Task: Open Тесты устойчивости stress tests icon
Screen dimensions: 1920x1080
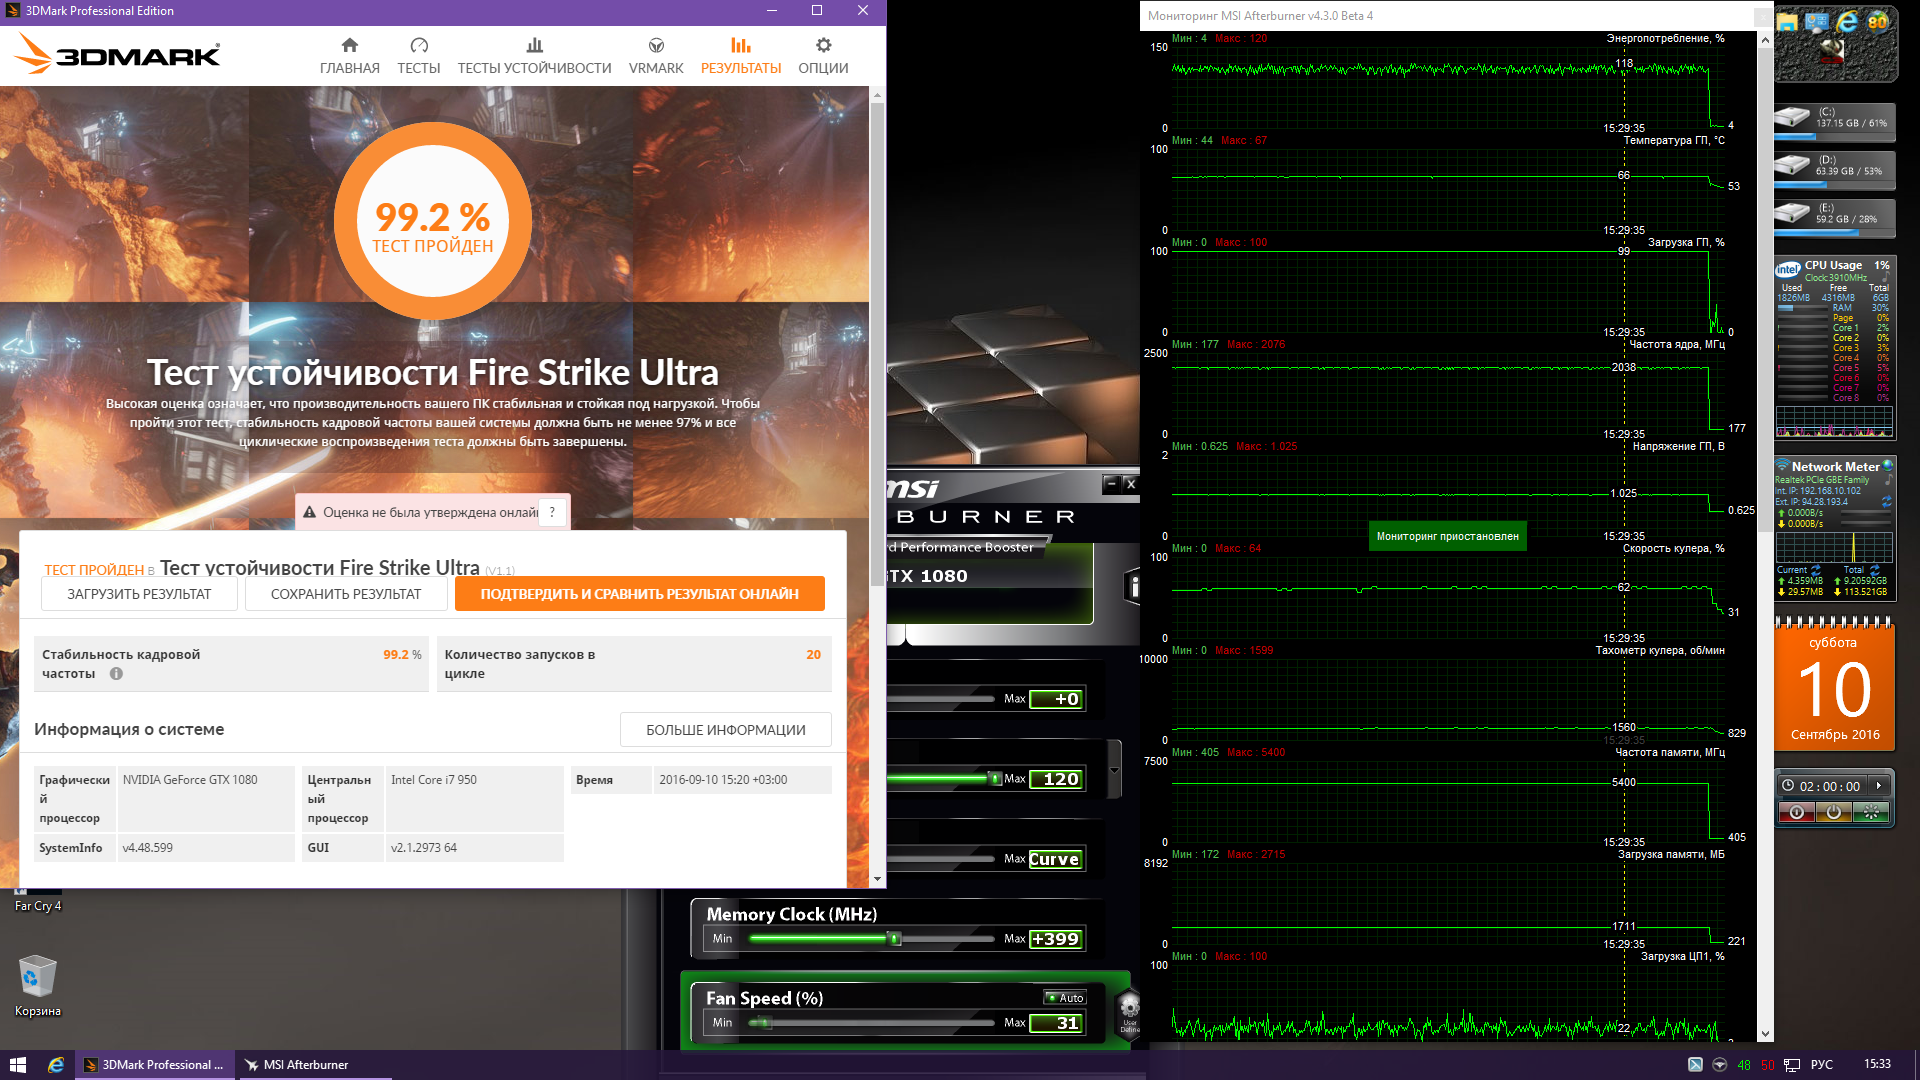Action: click(x=534, y=46)
